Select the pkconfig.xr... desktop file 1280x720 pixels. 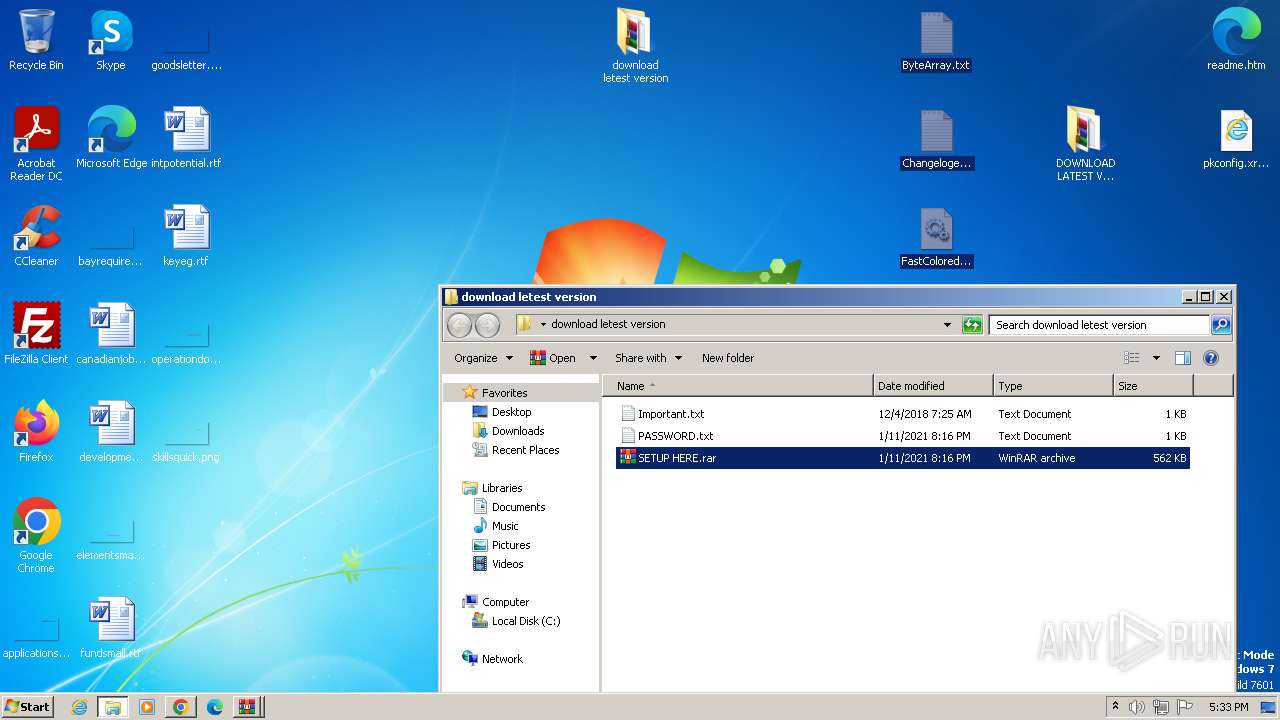pos(1236,138)
